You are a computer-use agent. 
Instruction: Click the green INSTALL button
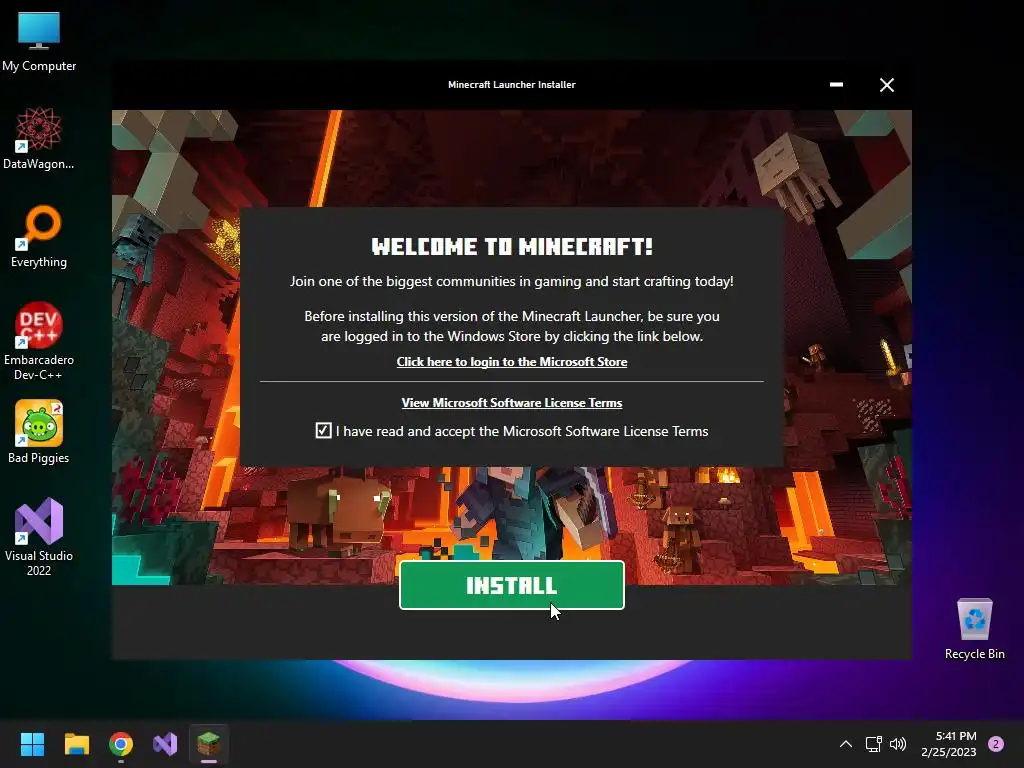(x=511, y=585)
